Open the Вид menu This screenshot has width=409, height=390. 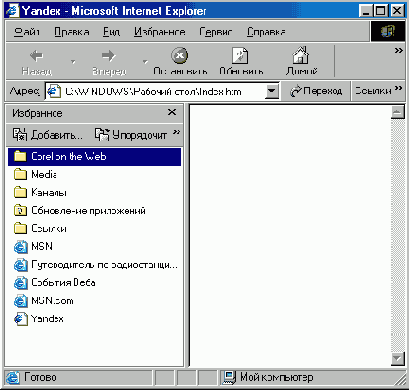point(111,32)
